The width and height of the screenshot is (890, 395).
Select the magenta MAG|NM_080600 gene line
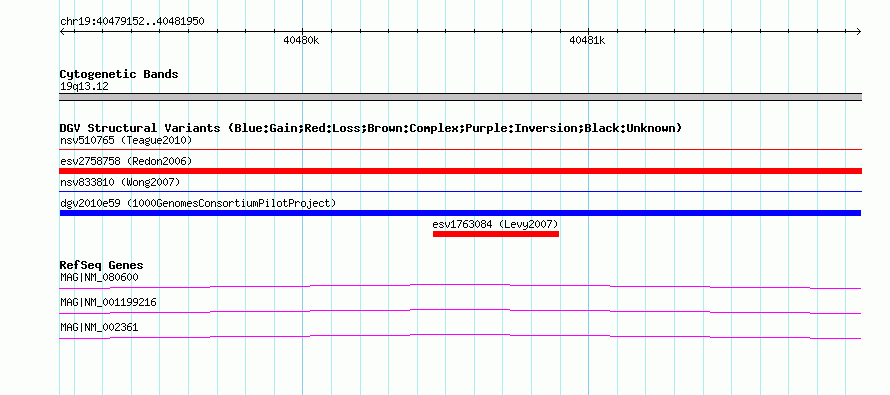click(460, 287)
